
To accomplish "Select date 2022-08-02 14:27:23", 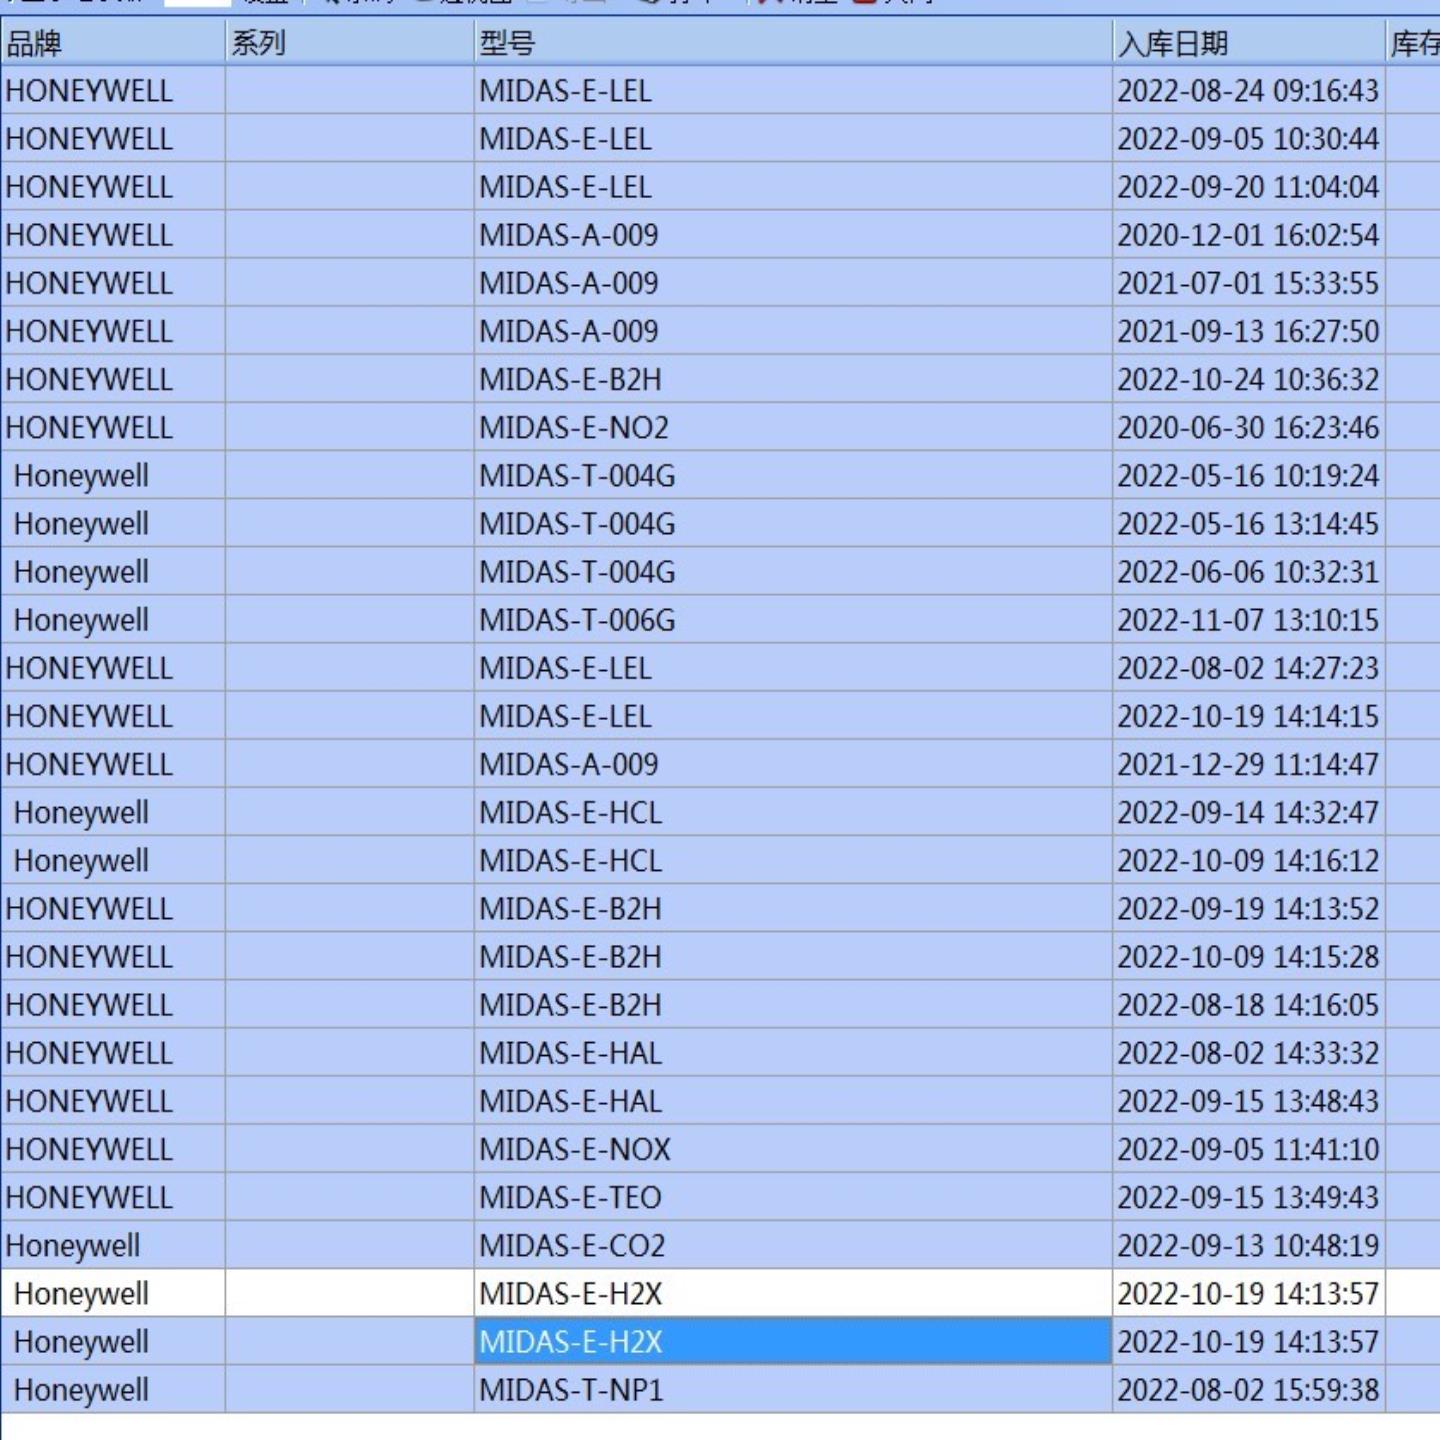I will (x=1249, y=668).
